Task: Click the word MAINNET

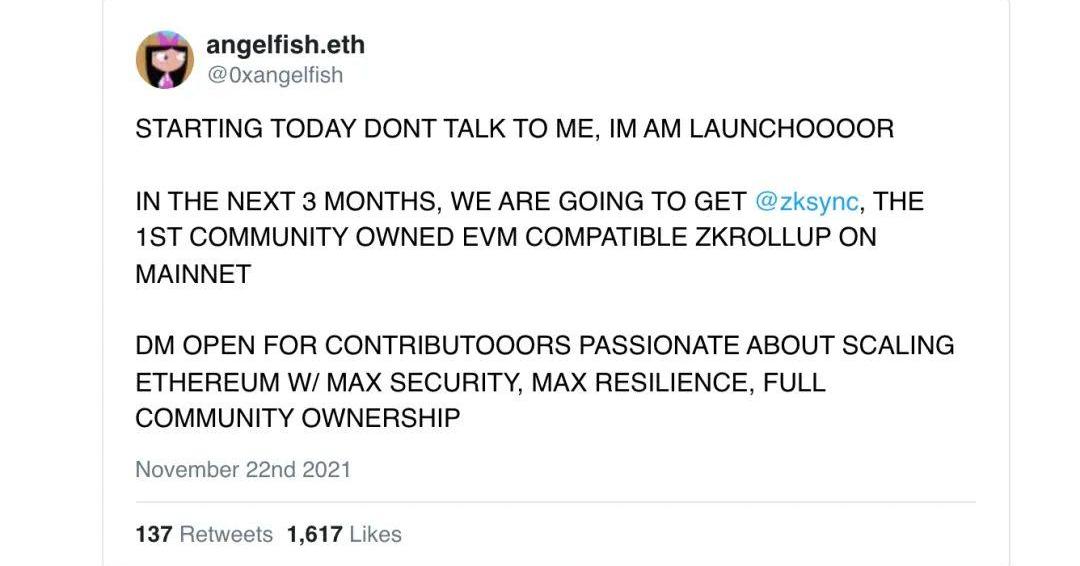Action: coord(193,275)
